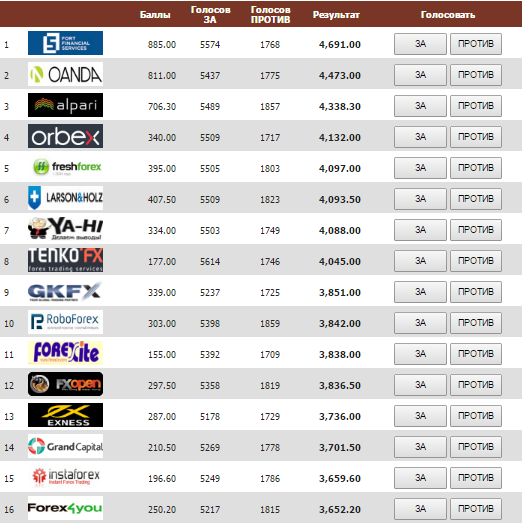The image size is (522, 523).
Task: Open the FXOpen broker logo
Action: [x=65, y=384]
